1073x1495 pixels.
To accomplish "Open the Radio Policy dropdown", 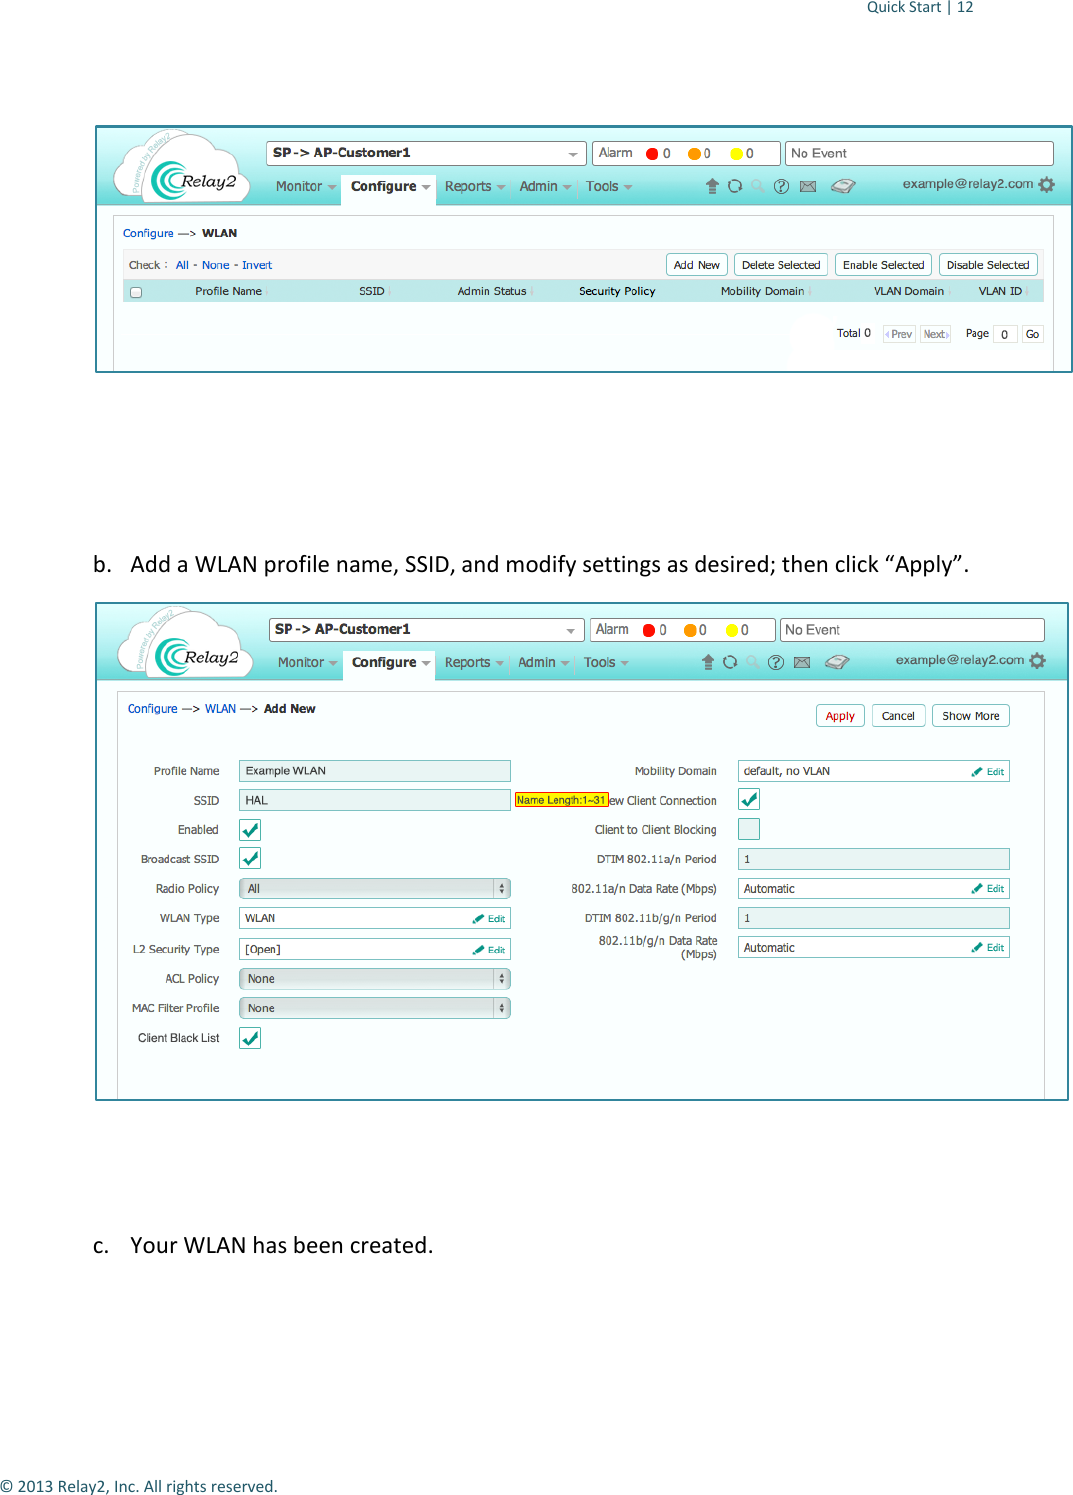I will pos(373,887).
